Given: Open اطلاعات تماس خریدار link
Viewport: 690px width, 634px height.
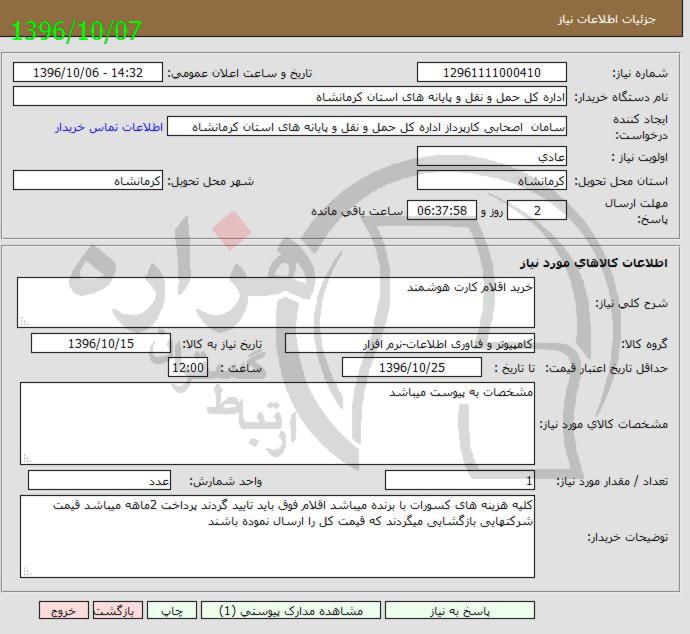Looking at the screenshot, I should (109, 127).
